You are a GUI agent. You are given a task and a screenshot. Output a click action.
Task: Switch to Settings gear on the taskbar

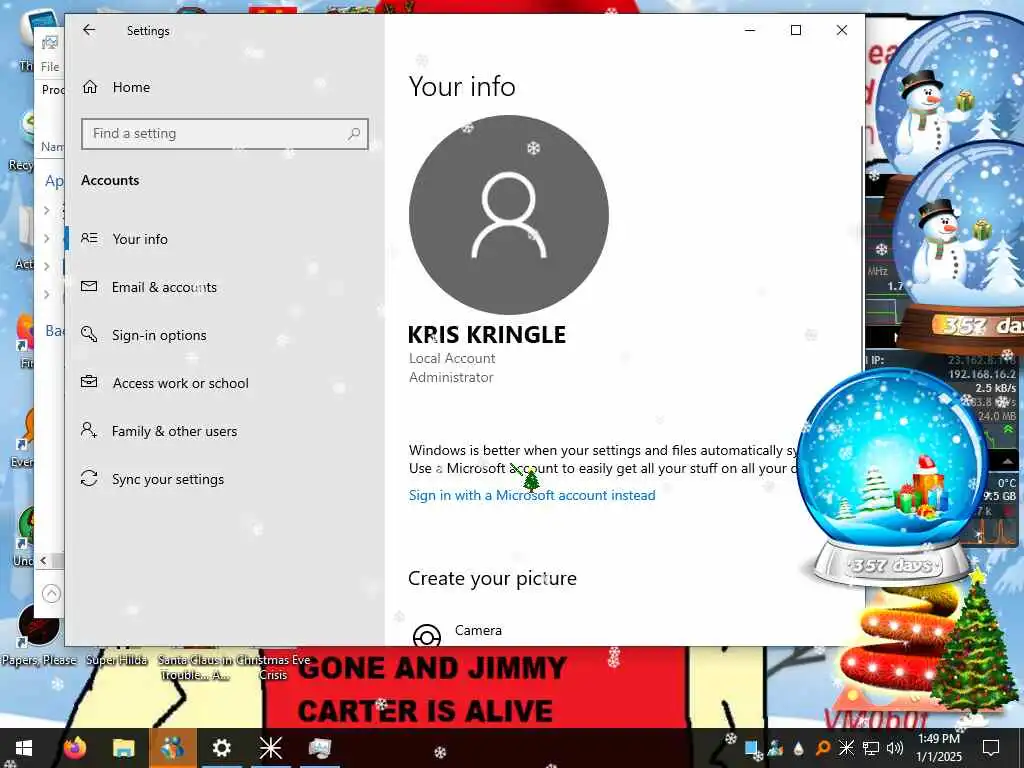[221, 748]
